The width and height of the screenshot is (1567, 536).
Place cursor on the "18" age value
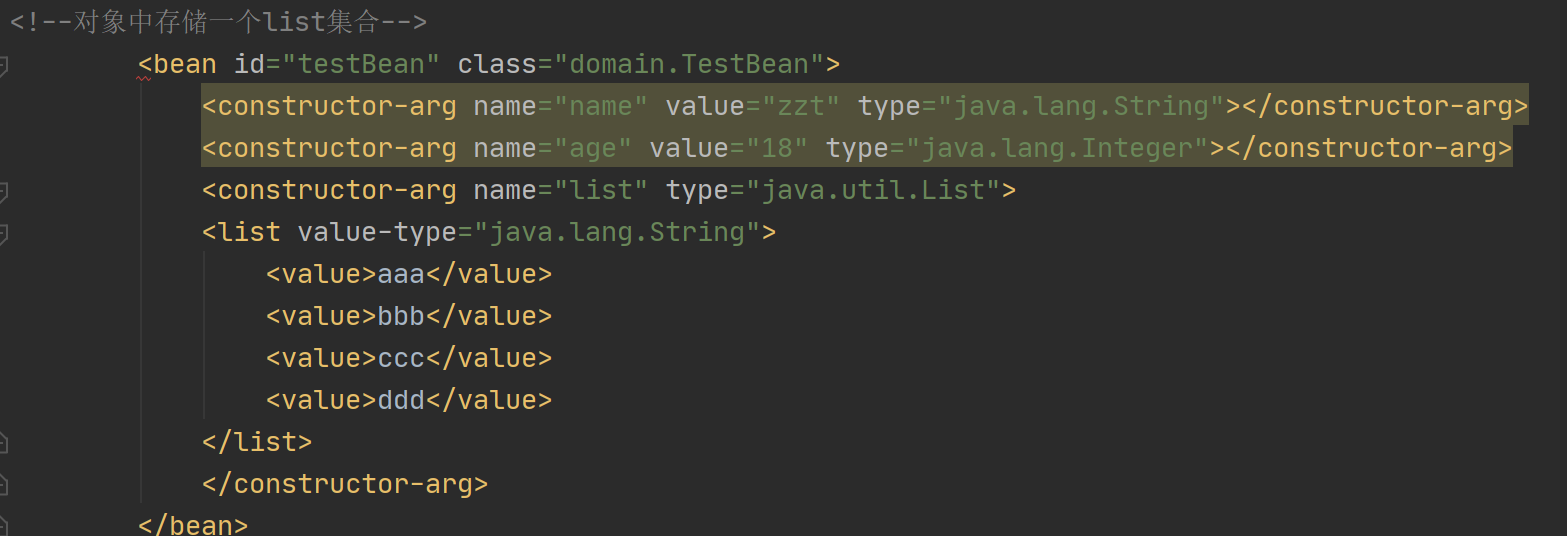point(770,149)
